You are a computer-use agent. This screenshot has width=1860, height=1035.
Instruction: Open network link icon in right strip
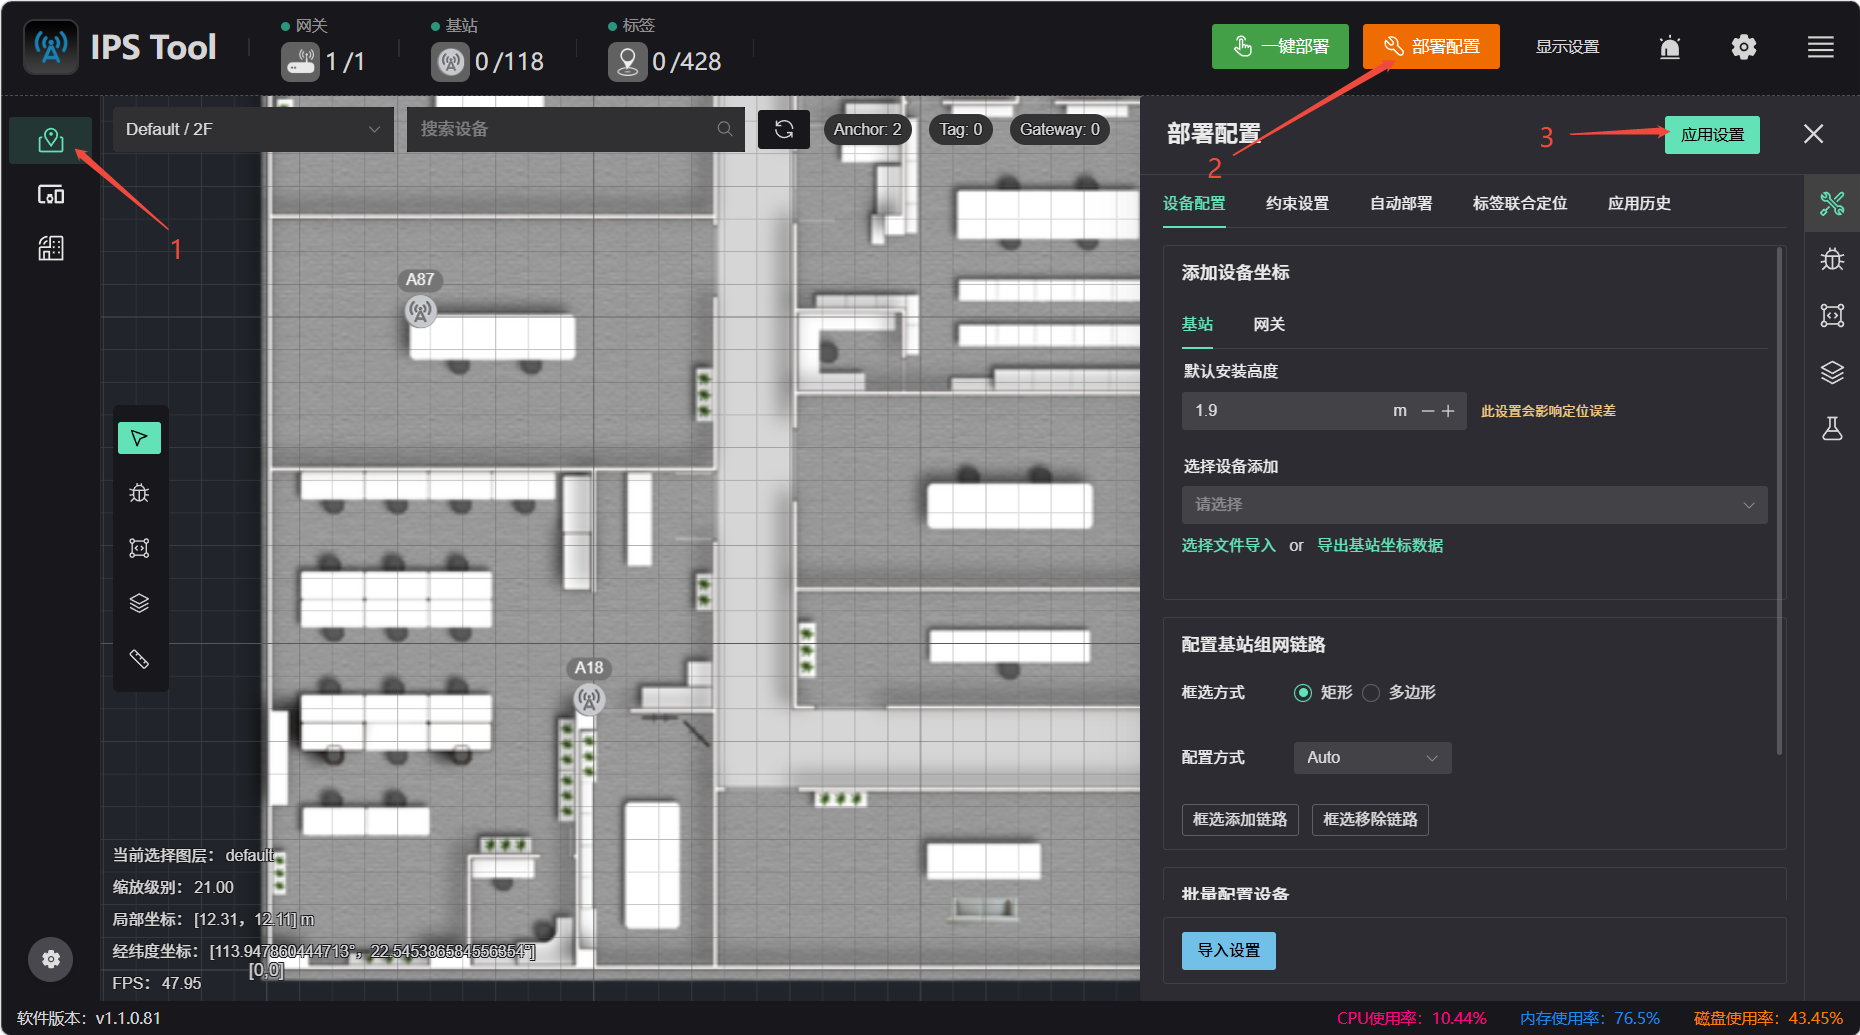[1832, 316]
